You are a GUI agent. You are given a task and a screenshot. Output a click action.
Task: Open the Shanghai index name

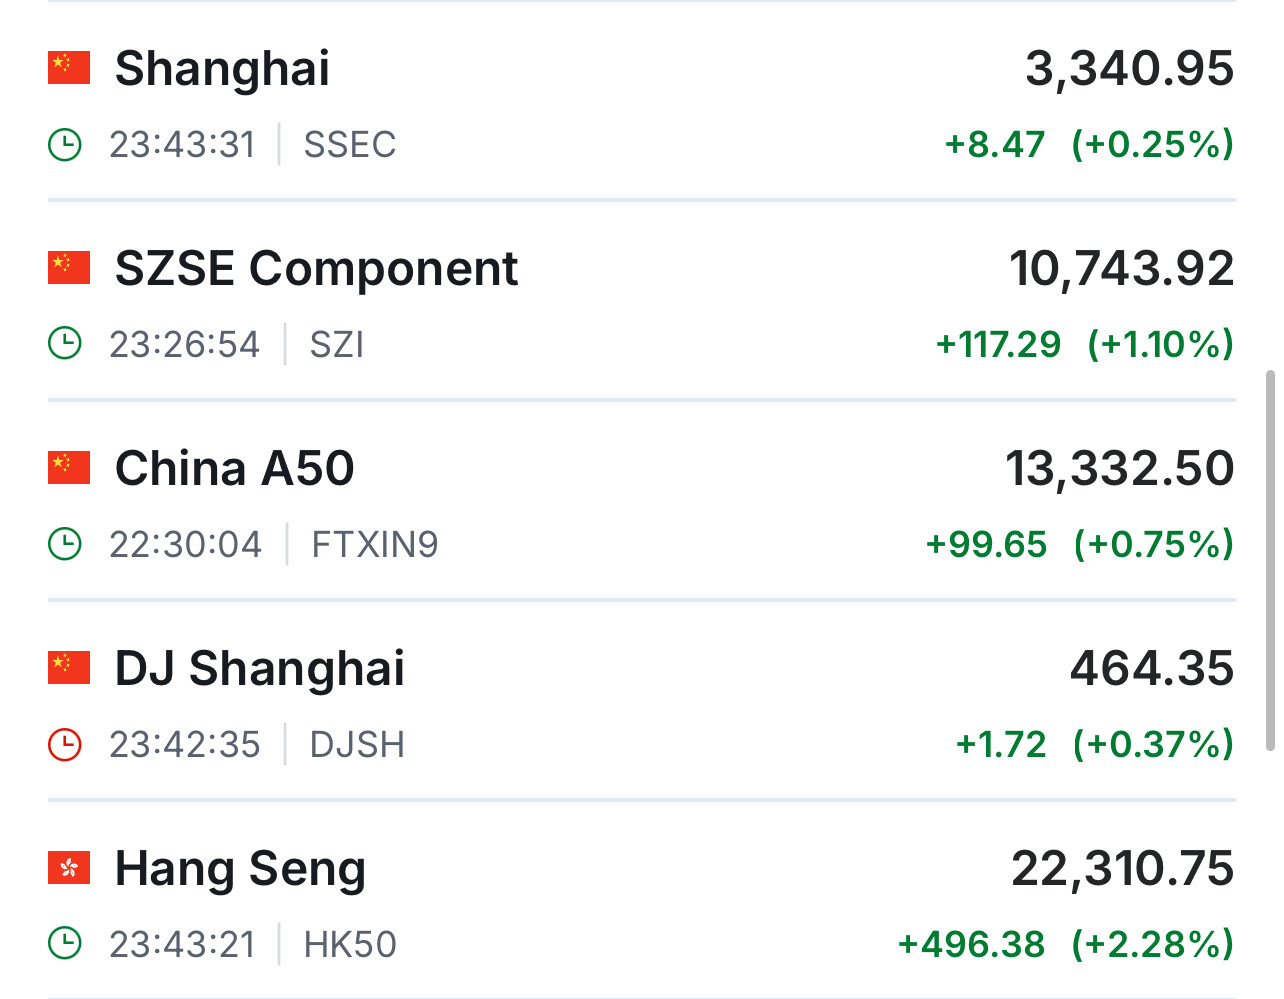[x=222, y=69]
